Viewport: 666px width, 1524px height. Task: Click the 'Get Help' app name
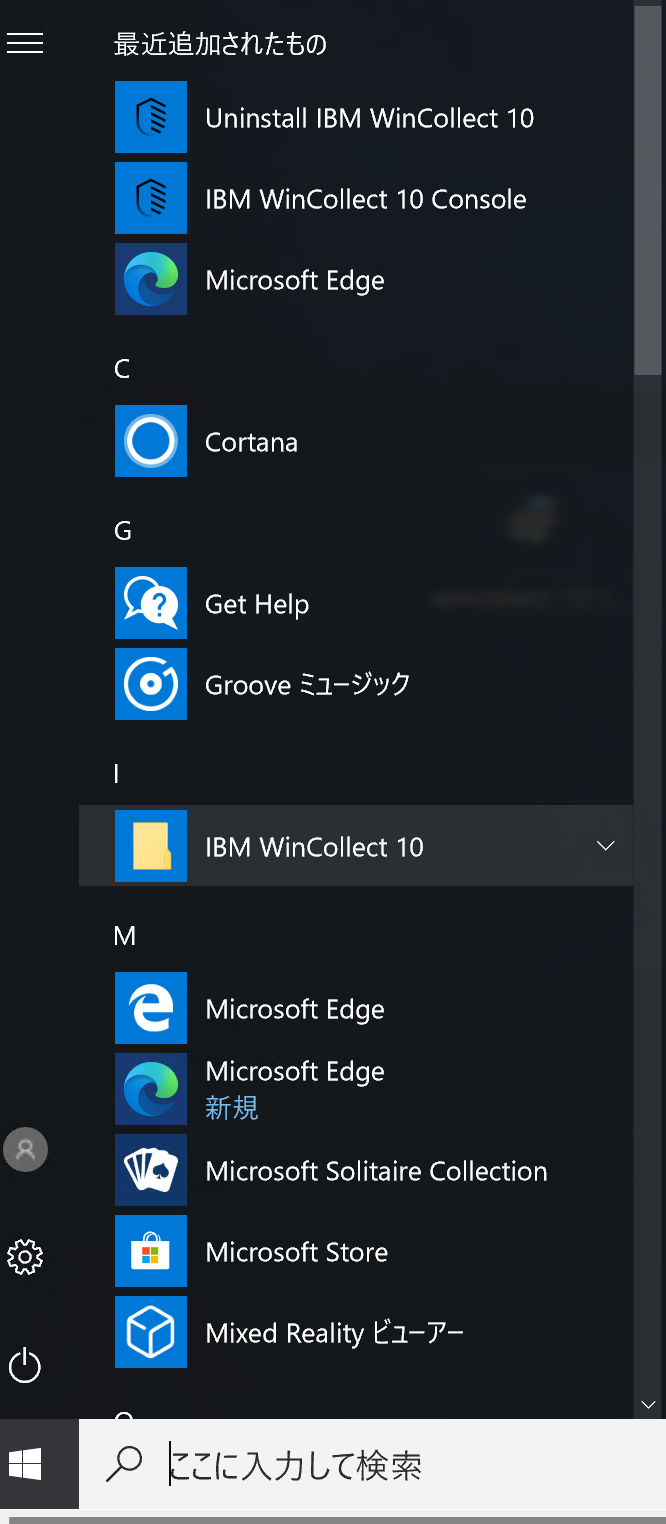(x=257, y=604)
